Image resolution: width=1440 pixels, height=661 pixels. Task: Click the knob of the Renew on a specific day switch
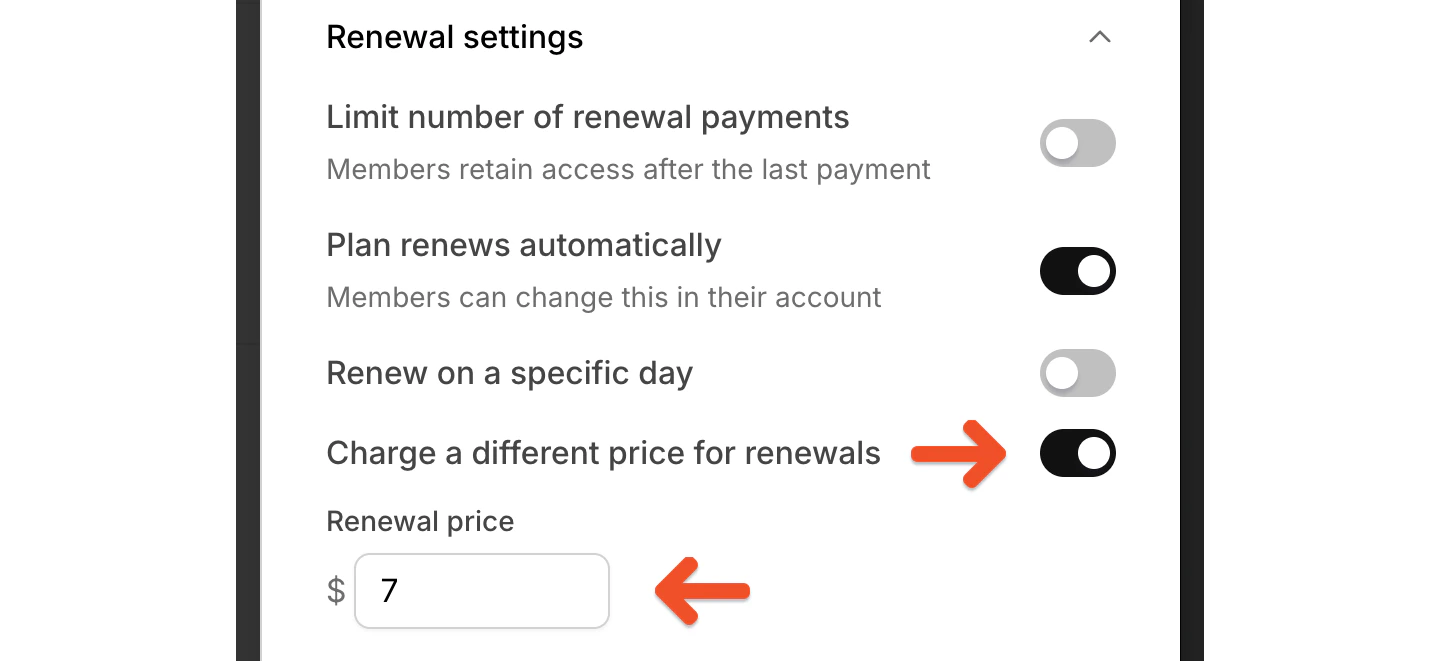coord(1060,373)
